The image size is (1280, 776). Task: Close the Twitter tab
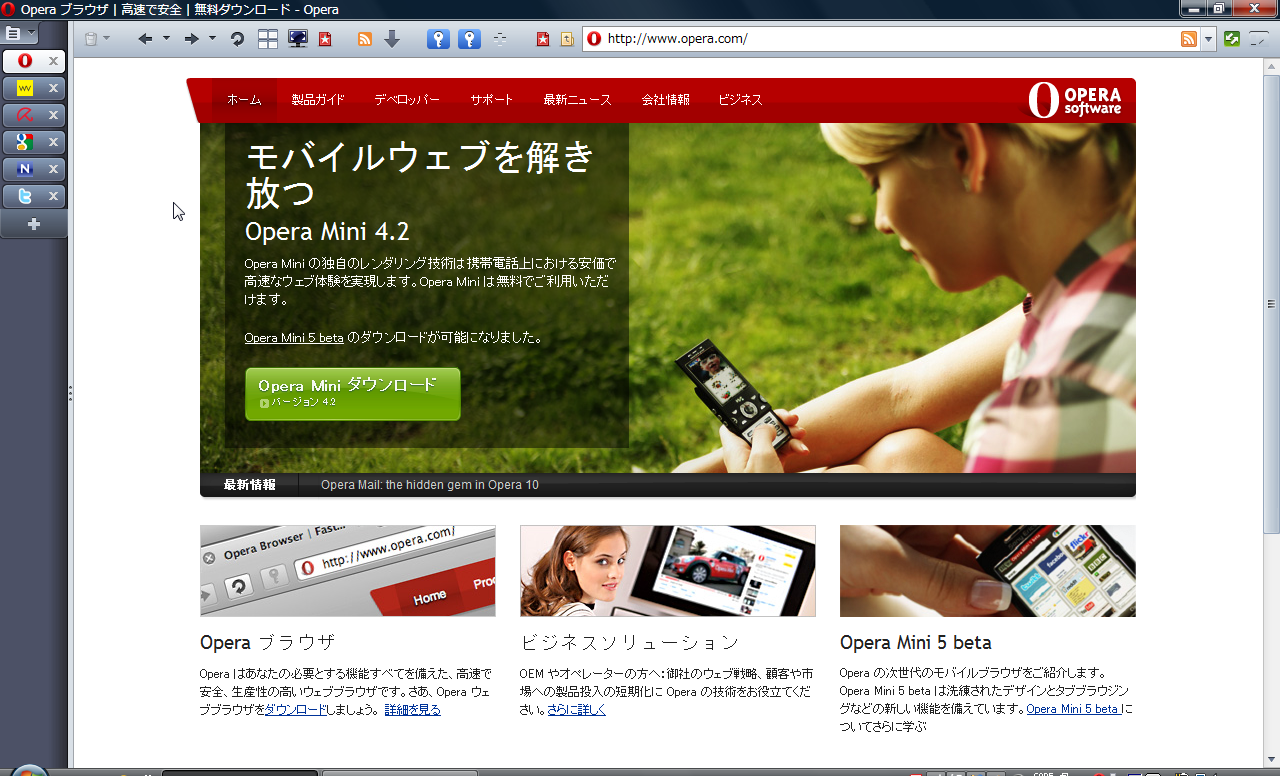pos(54,196)
